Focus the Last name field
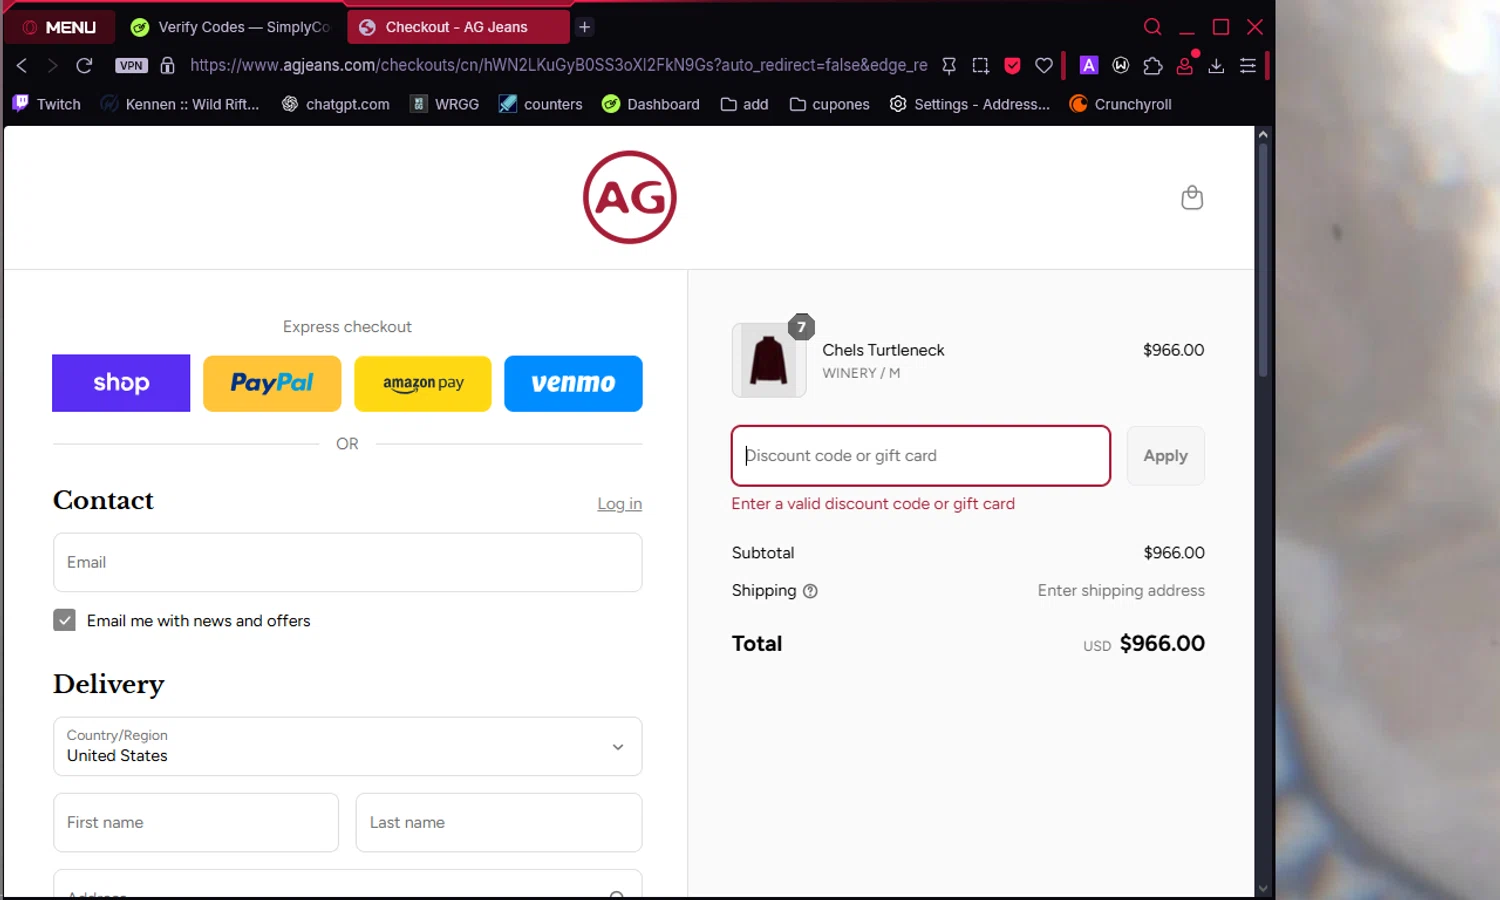 [499, 822]
